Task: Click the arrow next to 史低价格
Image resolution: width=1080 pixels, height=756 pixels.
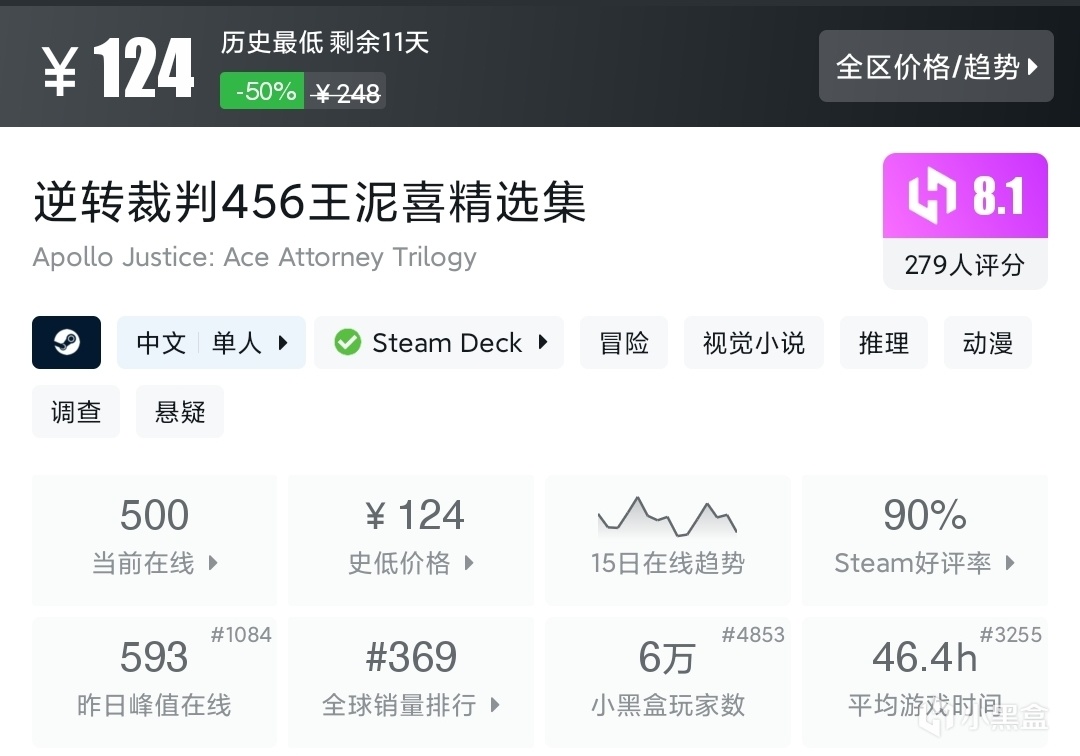Action: click(x=469, y=563)
